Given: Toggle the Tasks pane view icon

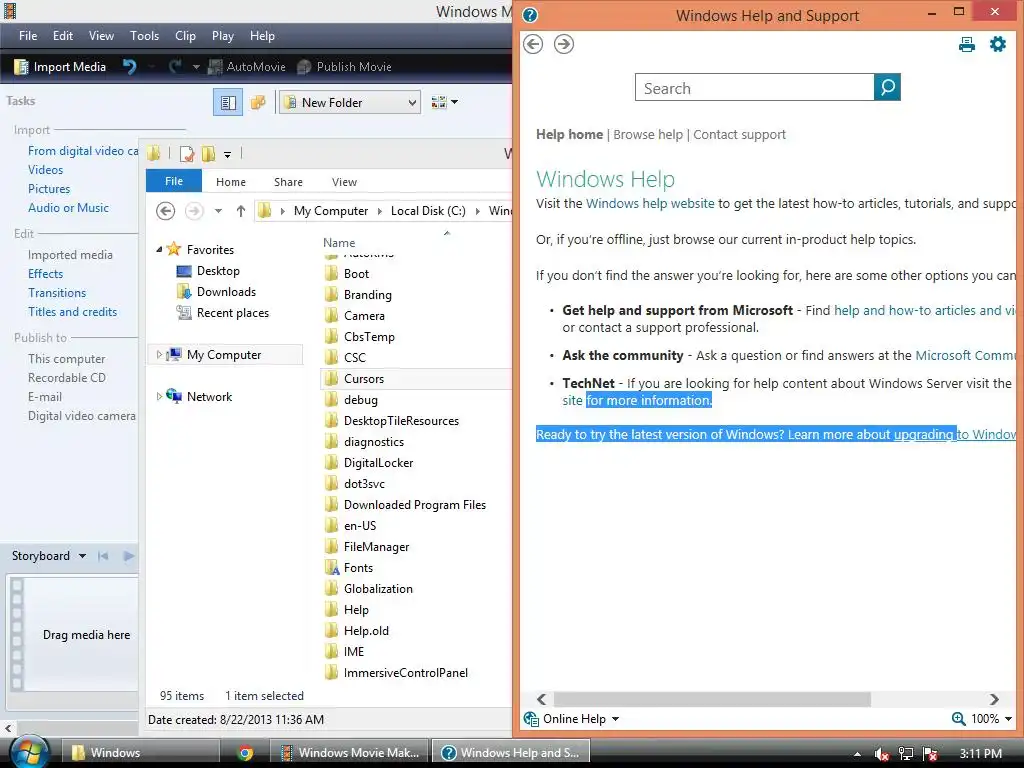Looking at the screenshot, I should [228, 103].
